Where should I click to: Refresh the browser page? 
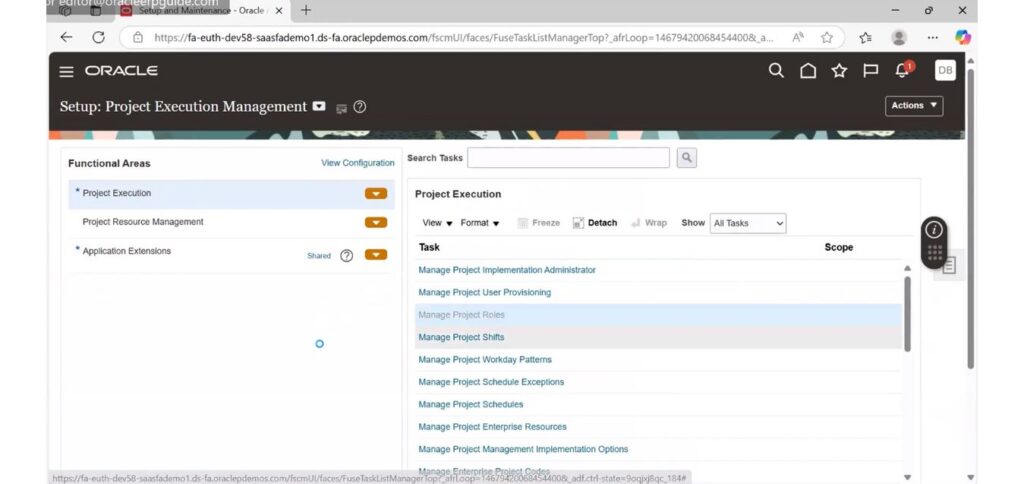point(99,37)
